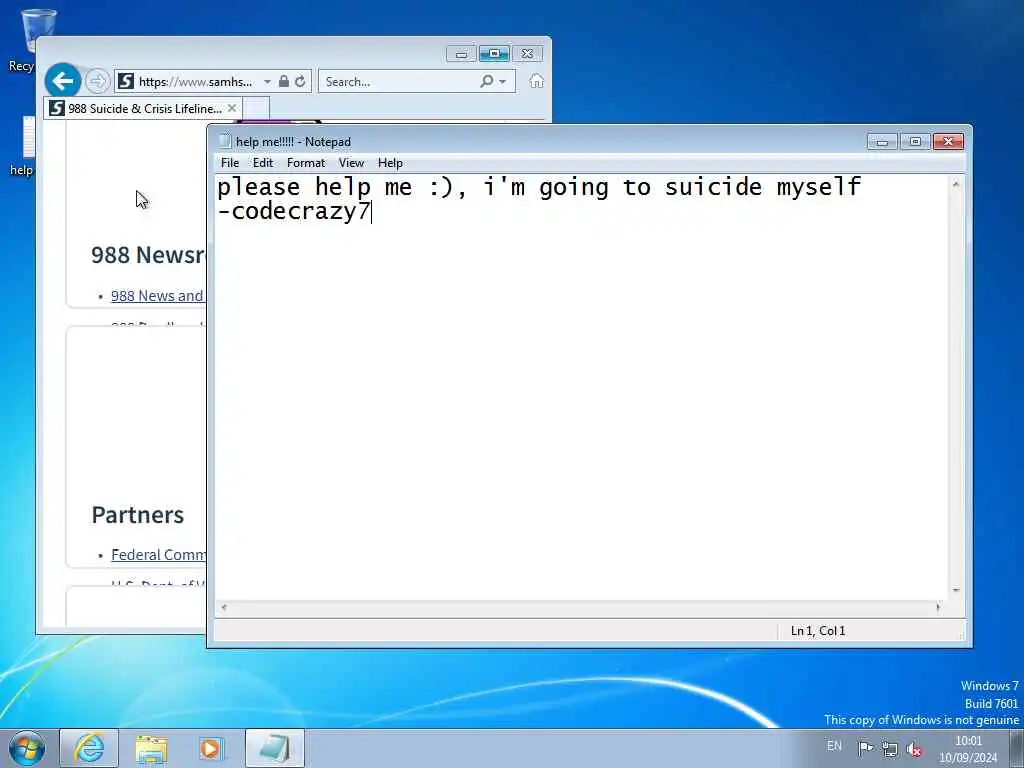
Task: Click the Internet Explorer address URL field
Action: tap(195, 82)
